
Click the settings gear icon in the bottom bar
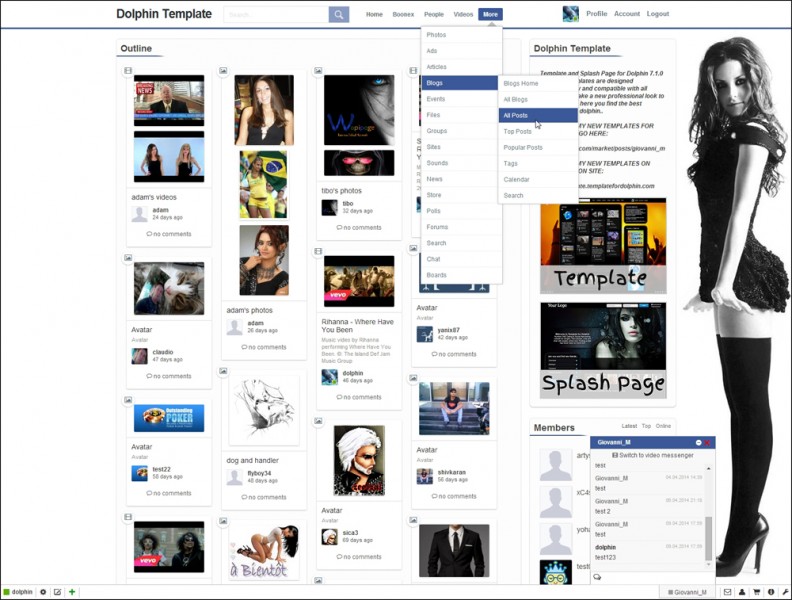pos(43,592)
